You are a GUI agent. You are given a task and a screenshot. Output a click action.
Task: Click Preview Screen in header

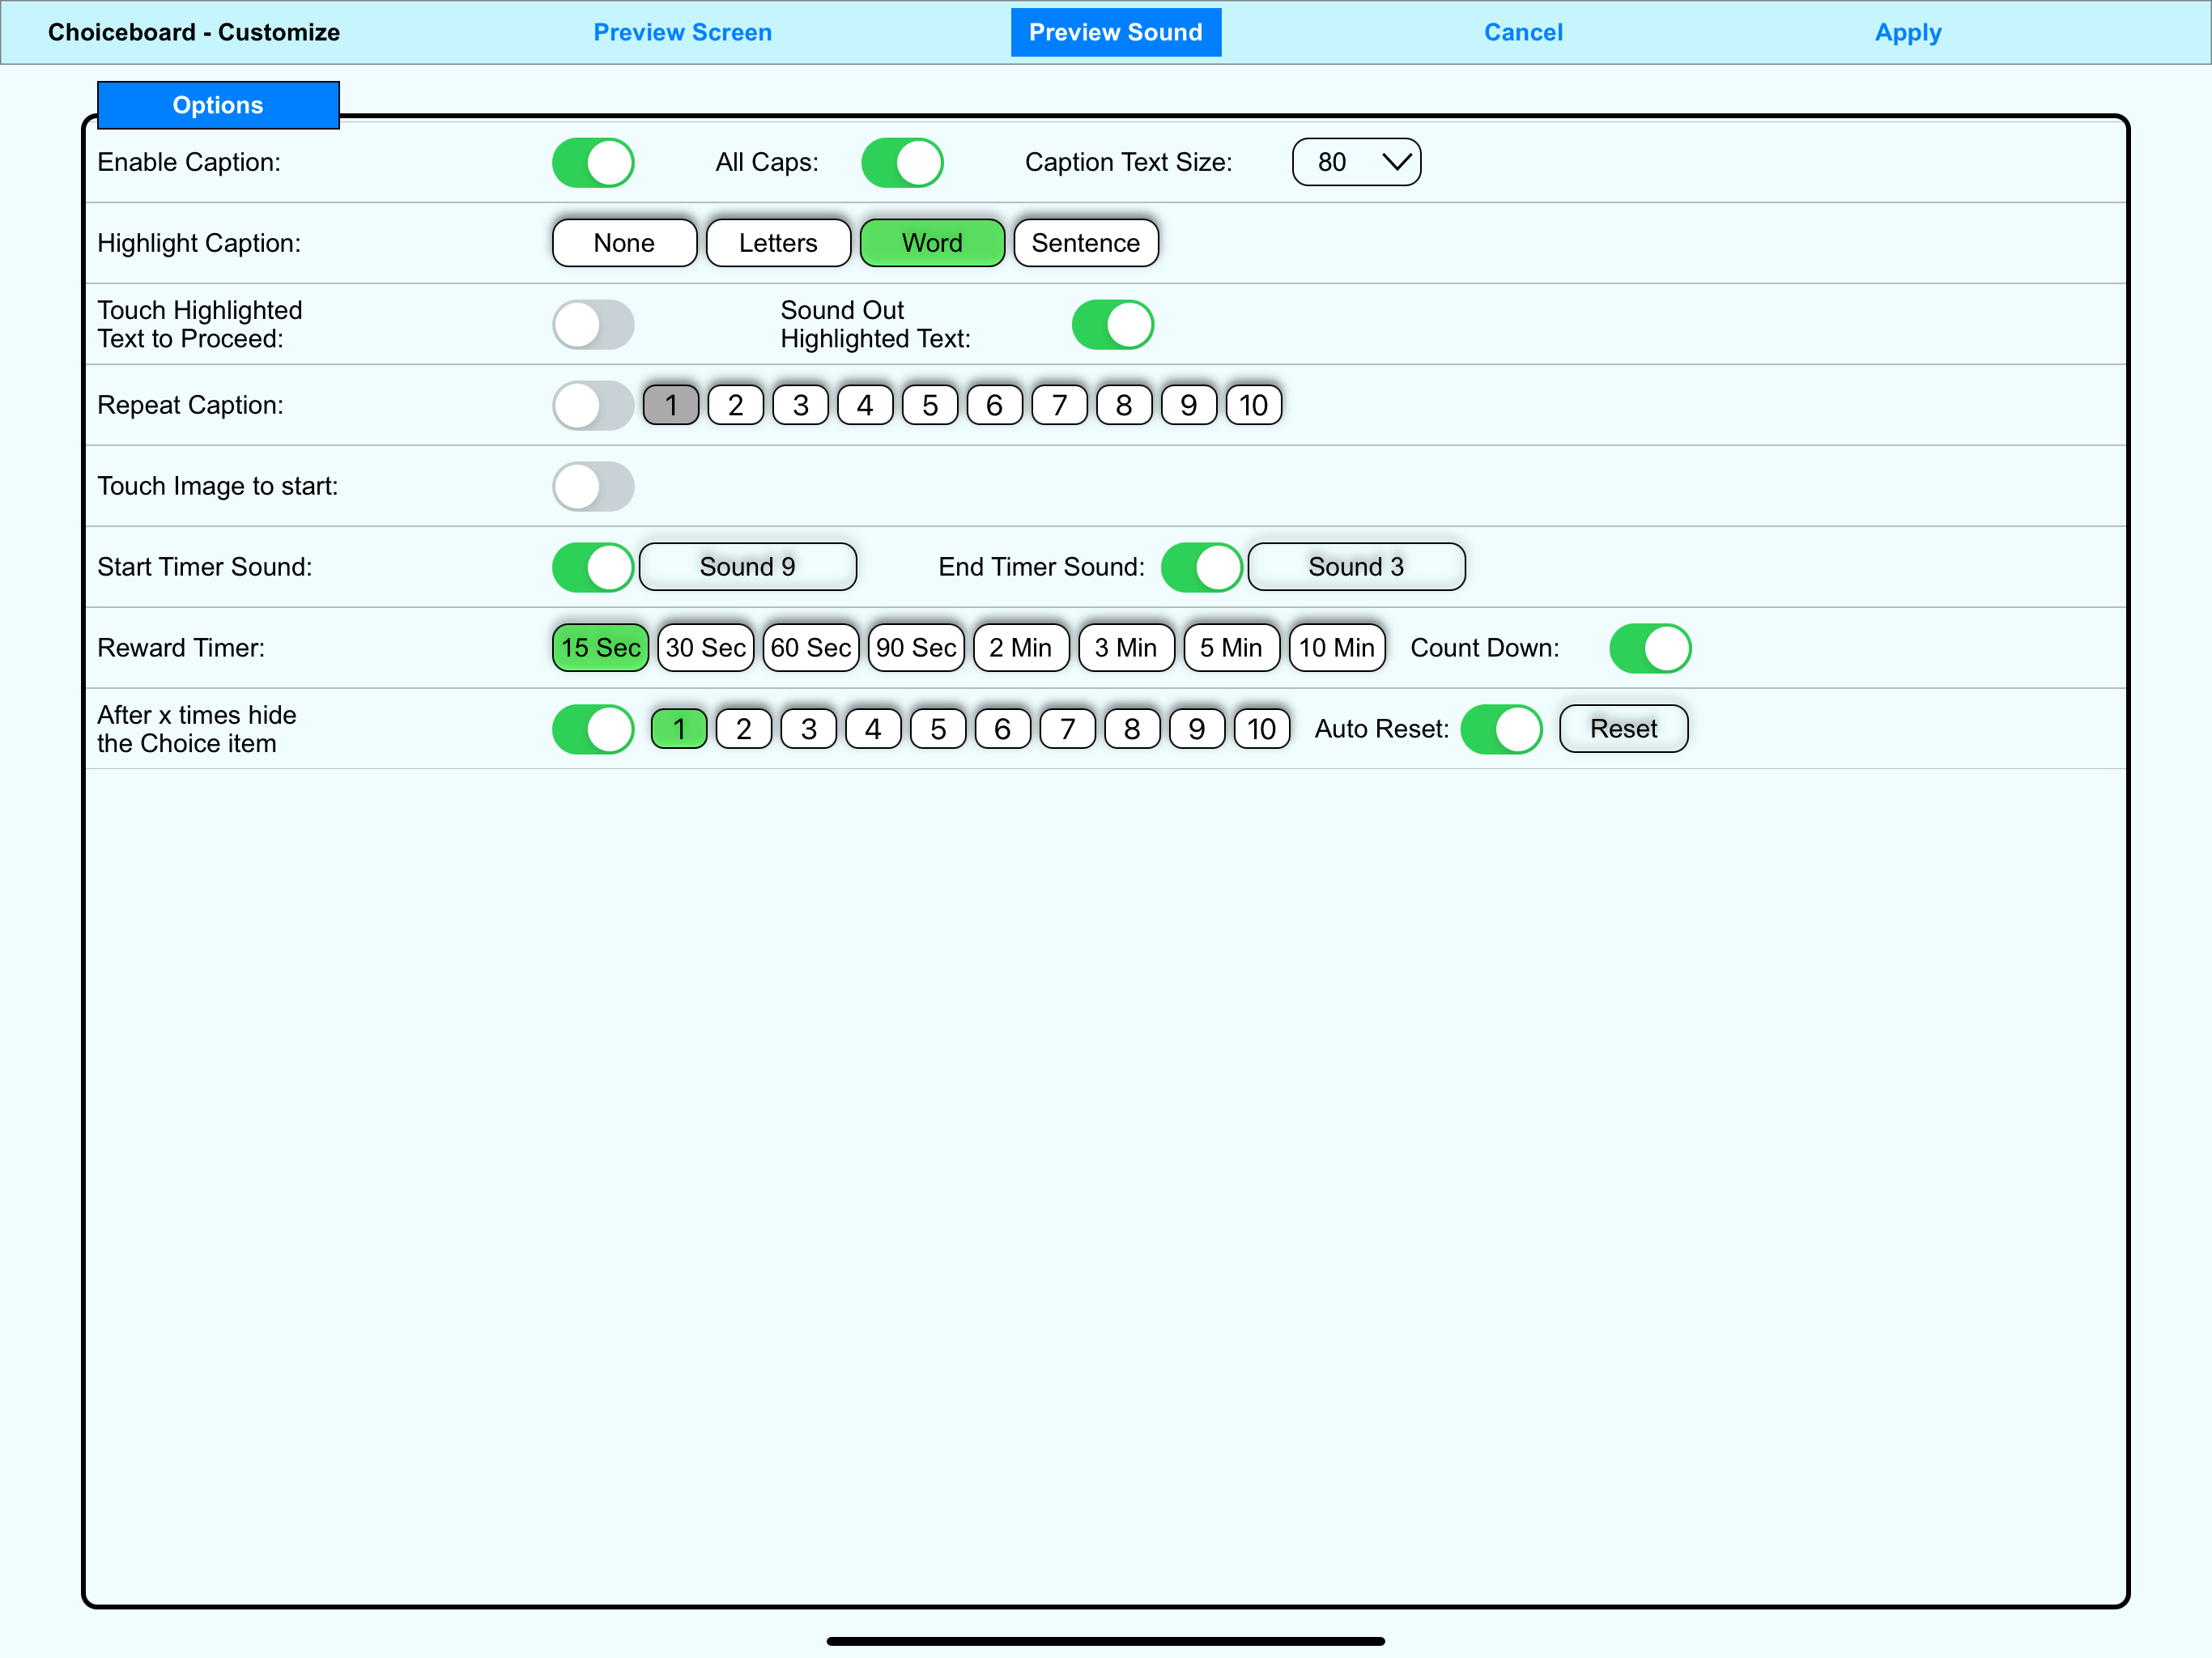coord(683,32)
